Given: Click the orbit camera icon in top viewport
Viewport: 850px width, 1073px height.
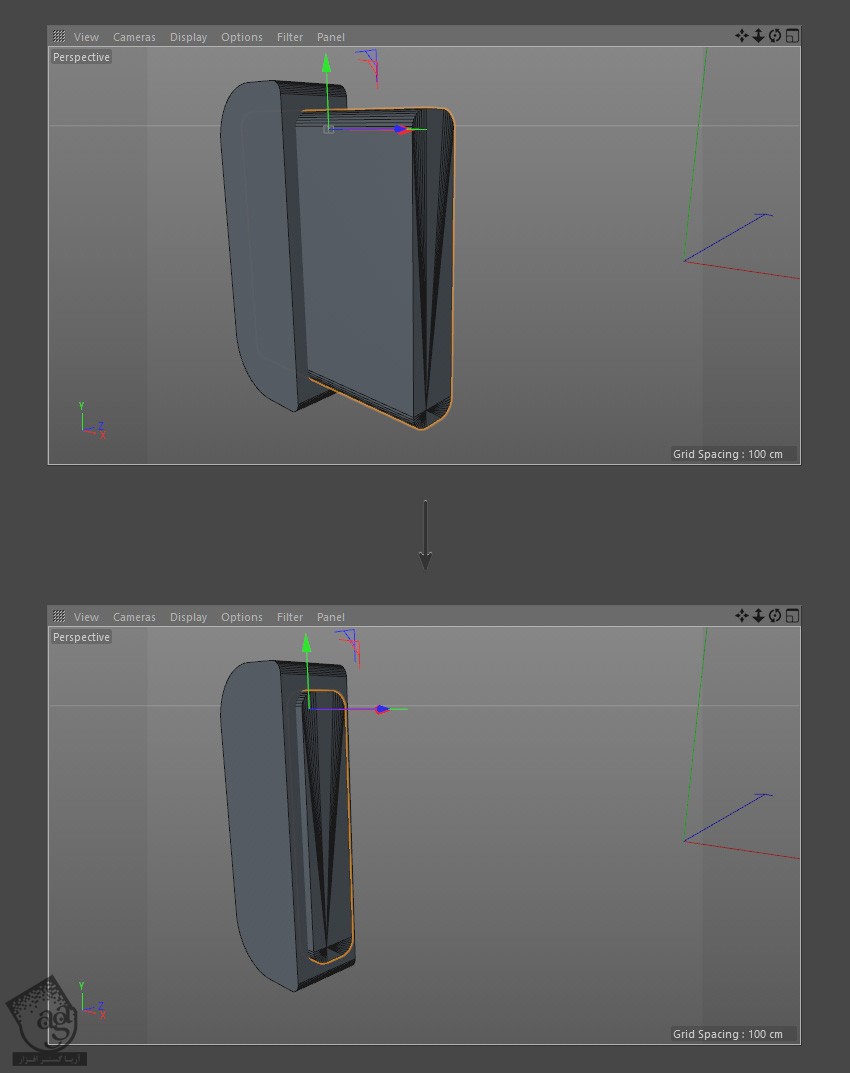Looking at the screenshot, I should coord(775,36).
